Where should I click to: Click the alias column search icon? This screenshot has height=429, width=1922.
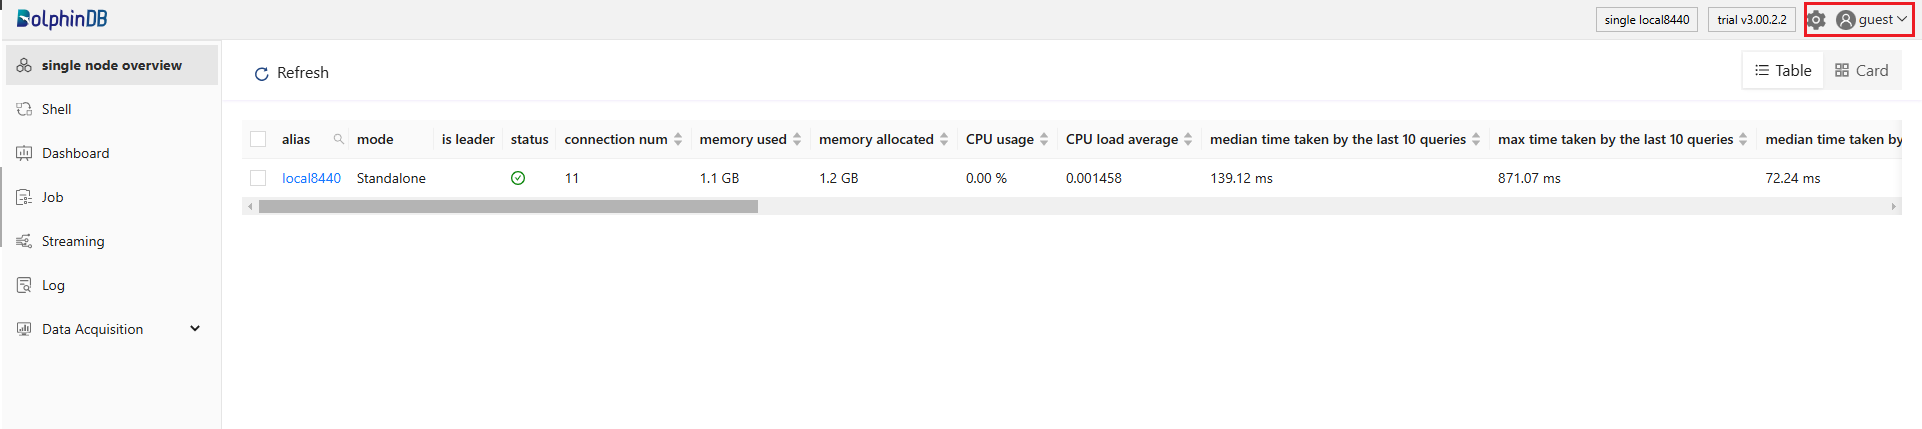click(339, 139)
